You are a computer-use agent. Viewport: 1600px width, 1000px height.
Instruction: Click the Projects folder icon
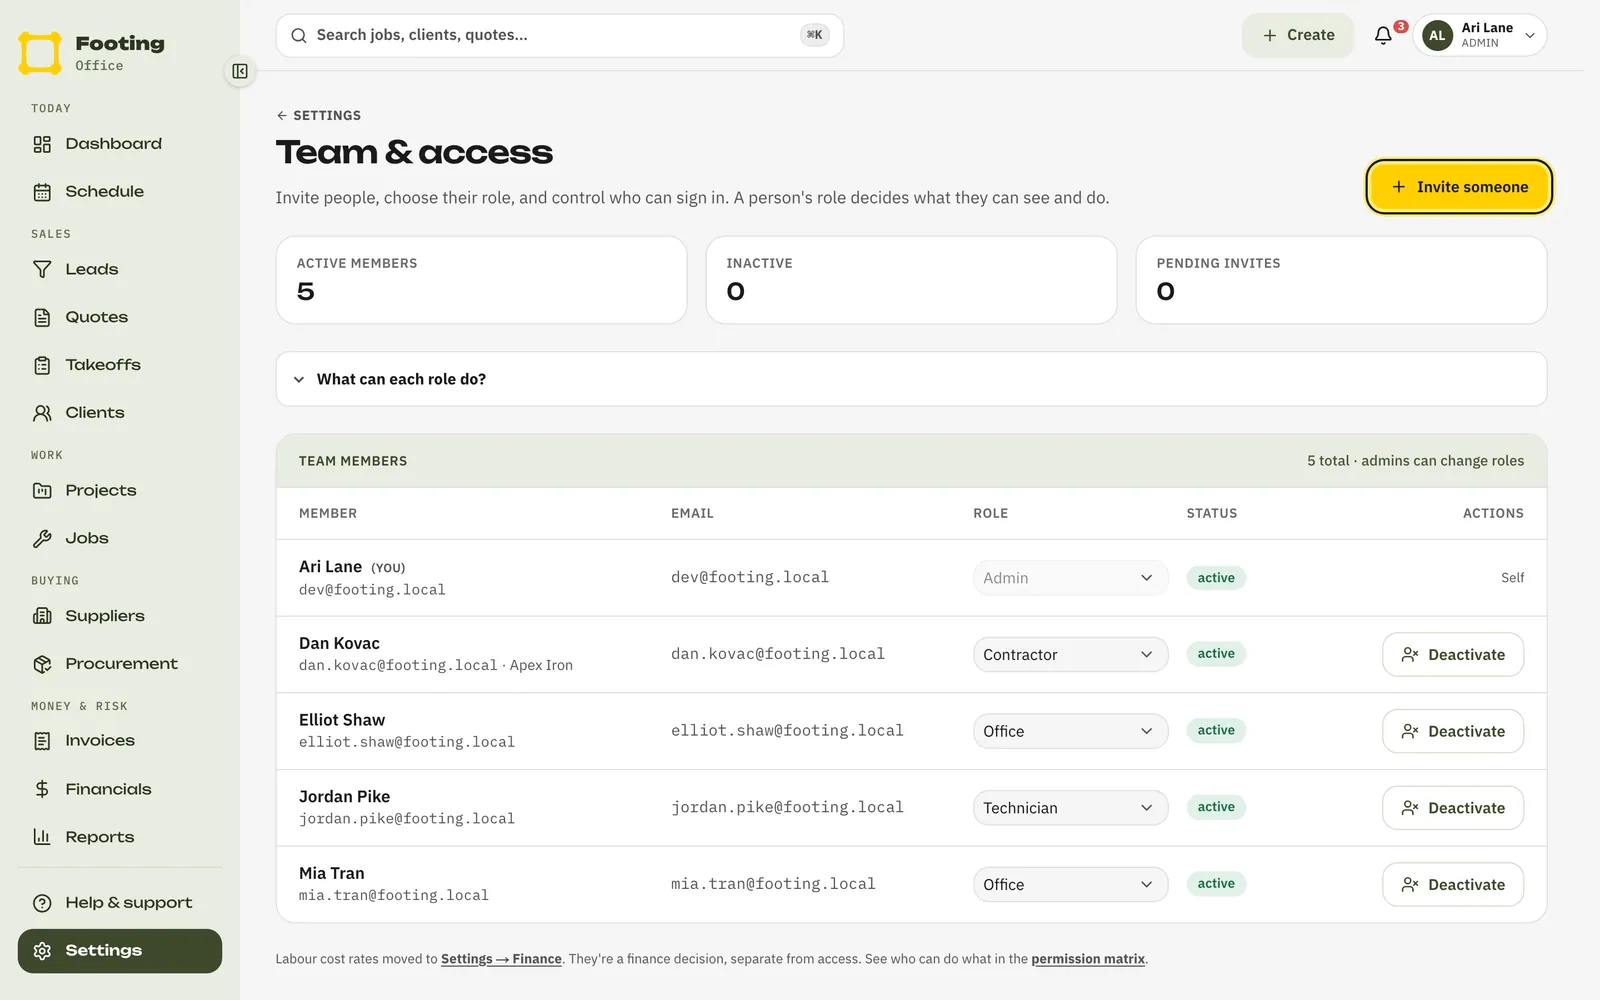coord(42,490)
